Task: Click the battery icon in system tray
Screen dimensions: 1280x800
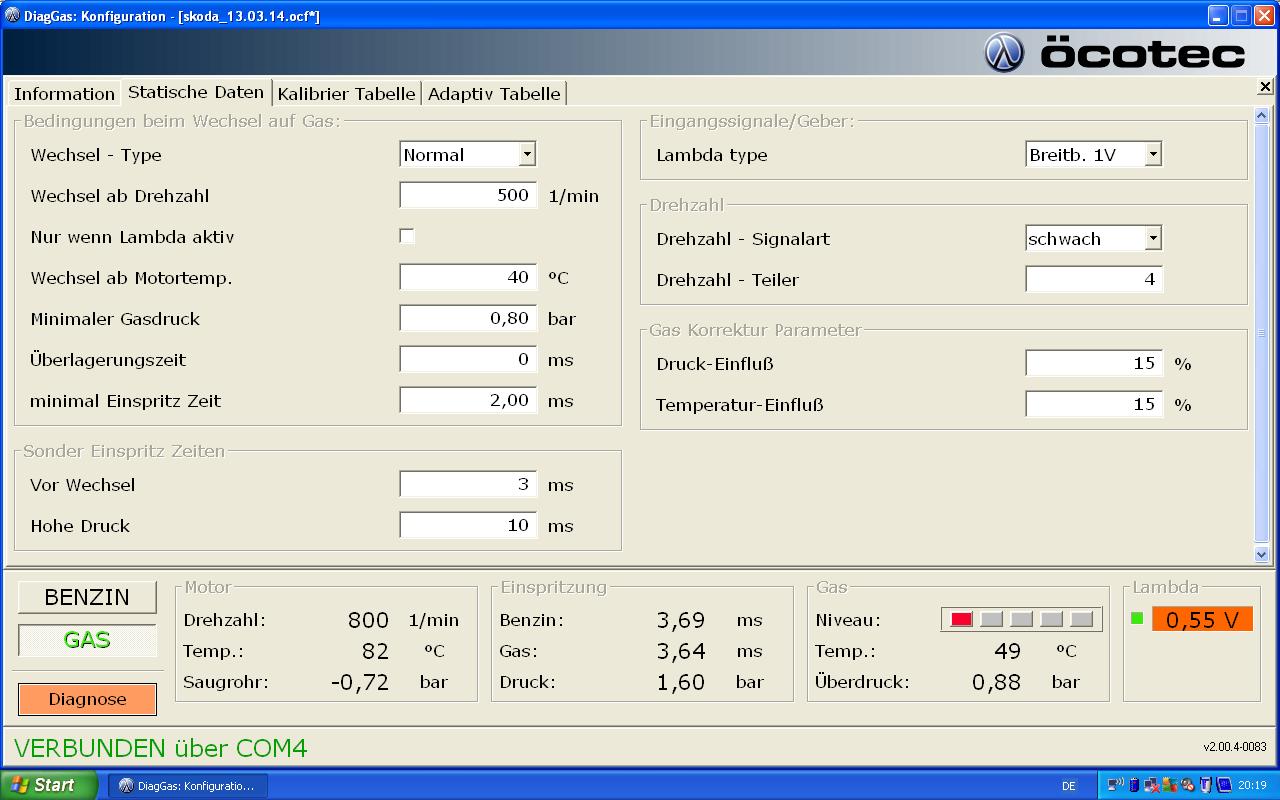Action: click(1133, 785)
